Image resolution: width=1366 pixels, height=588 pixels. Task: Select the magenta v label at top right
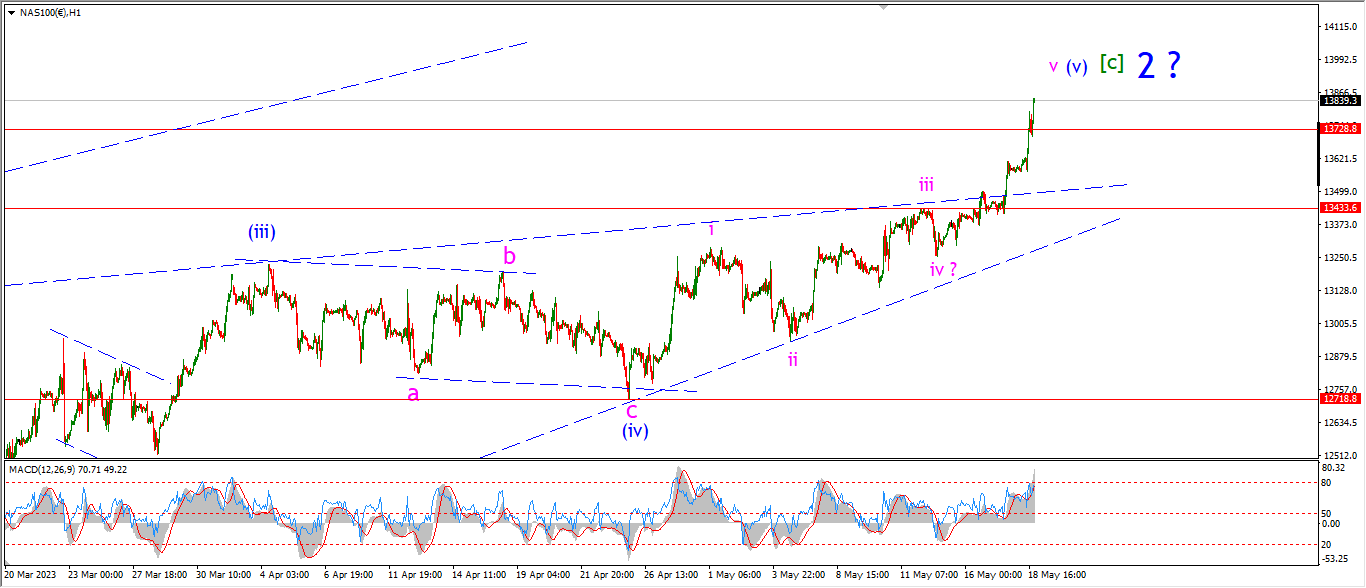[1053, 66]
